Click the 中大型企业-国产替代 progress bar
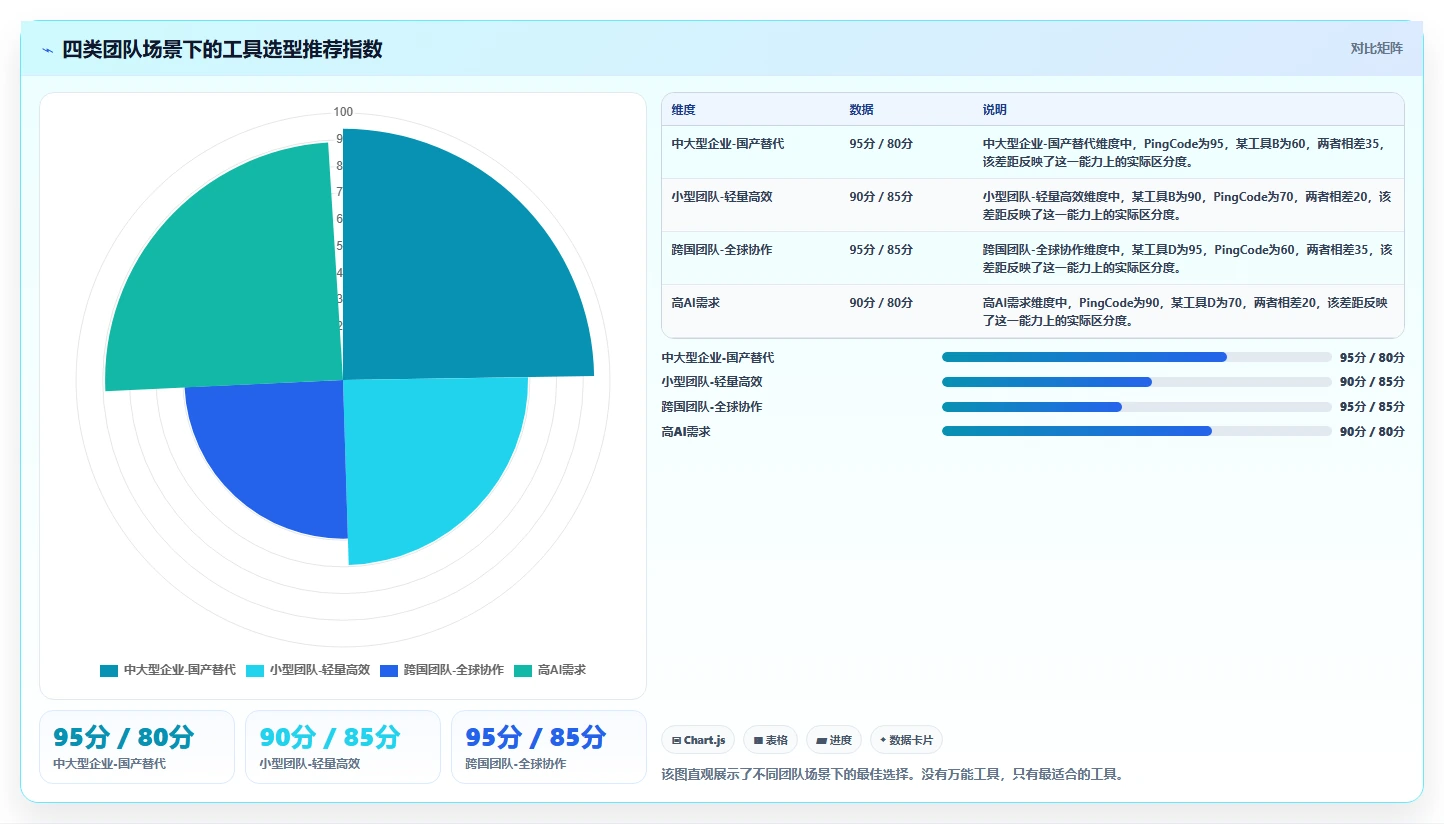Viewport: 1444px width, 824px height. pyautogui.click(x=1137, y=357)
